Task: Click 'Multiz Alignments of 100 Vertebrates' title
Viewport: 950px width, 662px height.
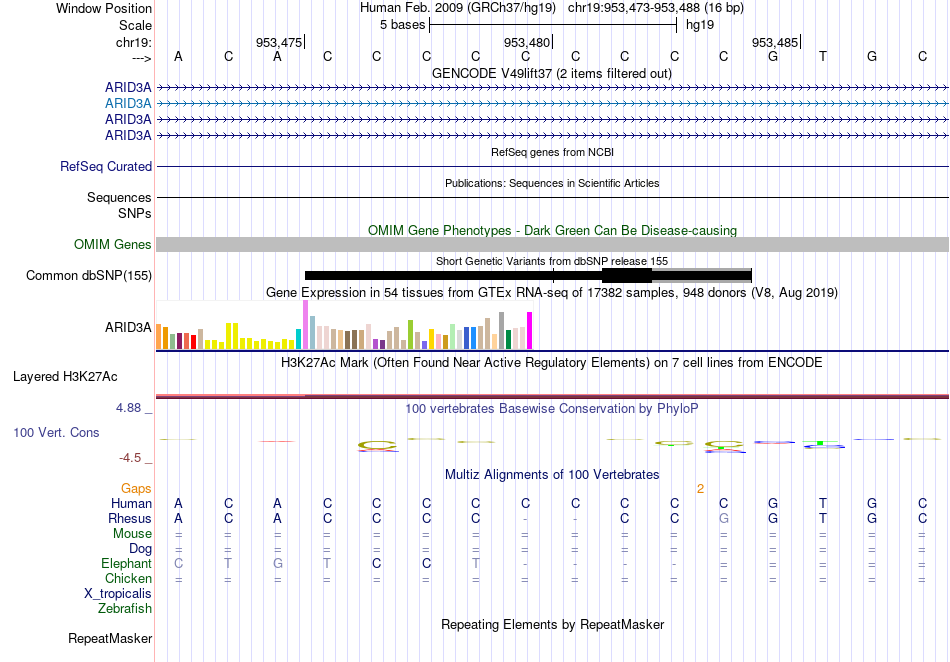Action: (552, 474)
